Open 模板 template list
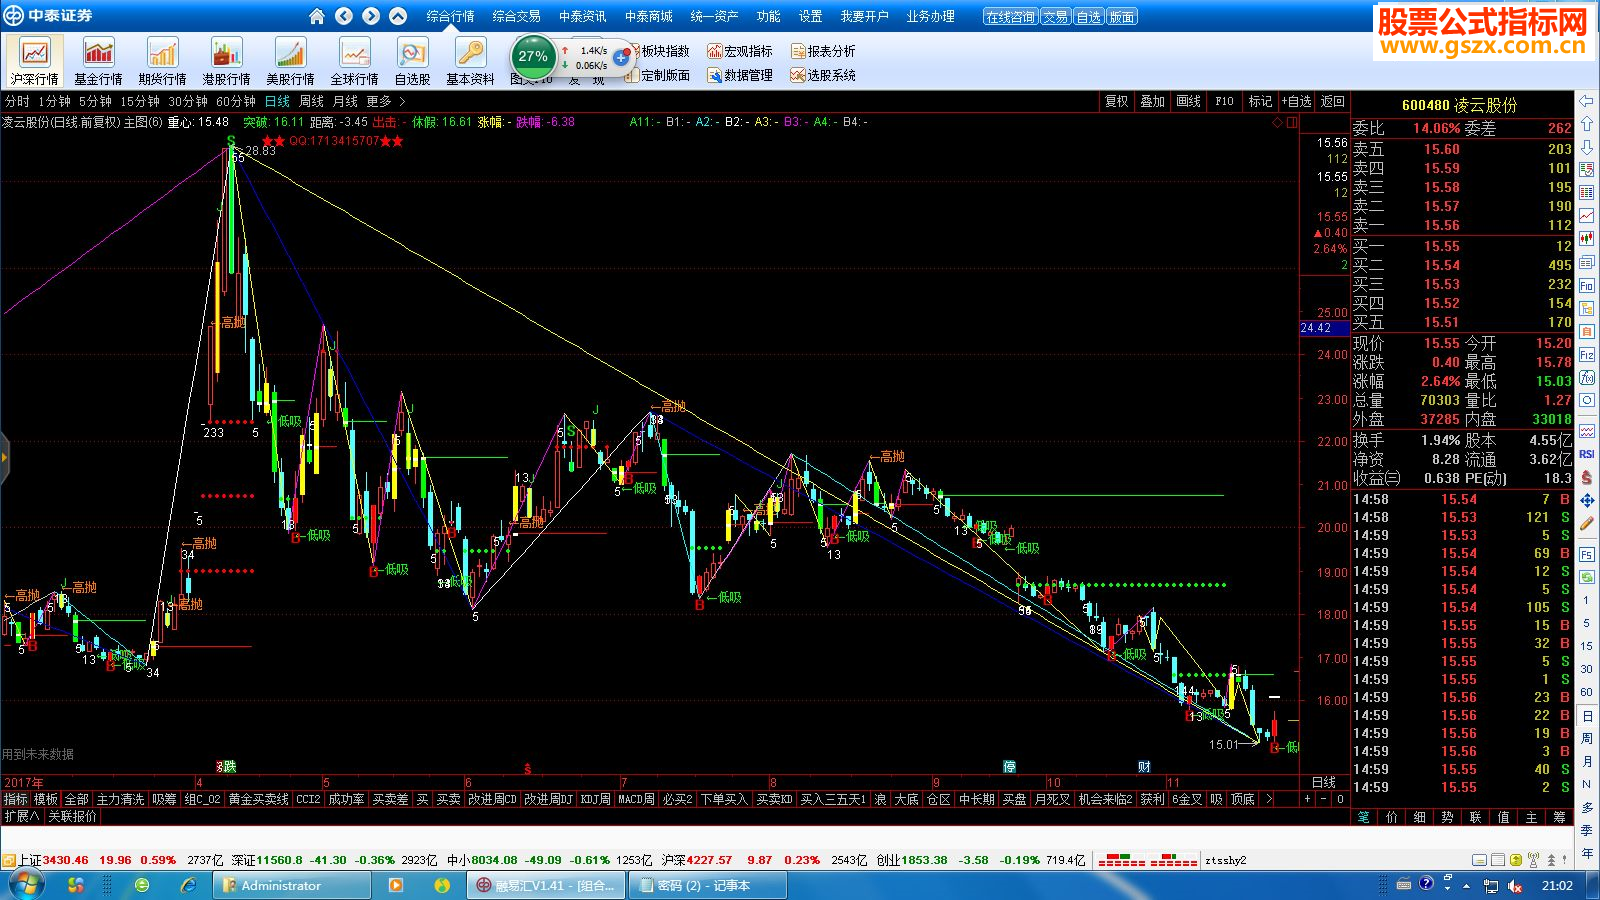1600x900 pixels. click(x=46, y=799)
